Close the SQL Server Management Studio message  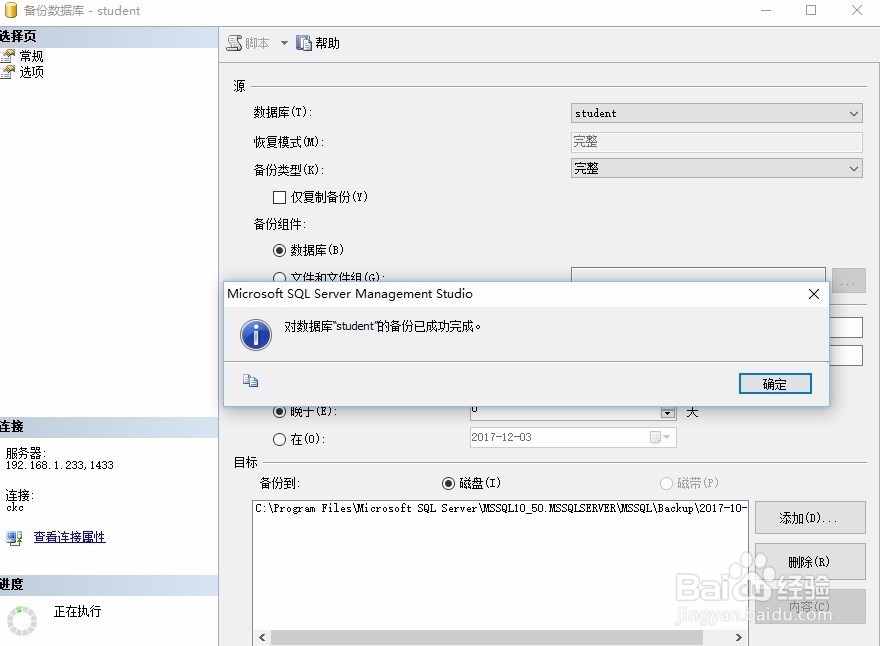pos(814,294)
